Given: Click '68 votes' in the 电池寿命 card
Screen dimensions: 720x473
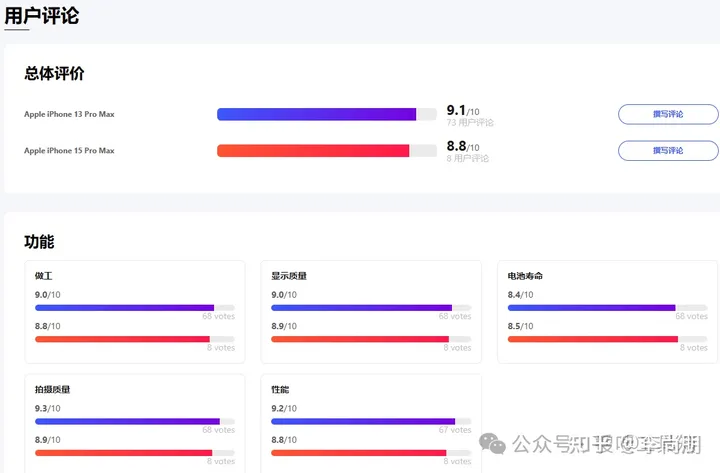Looking at the screenshot, I should pyautogui.click(x=692, y=316).
